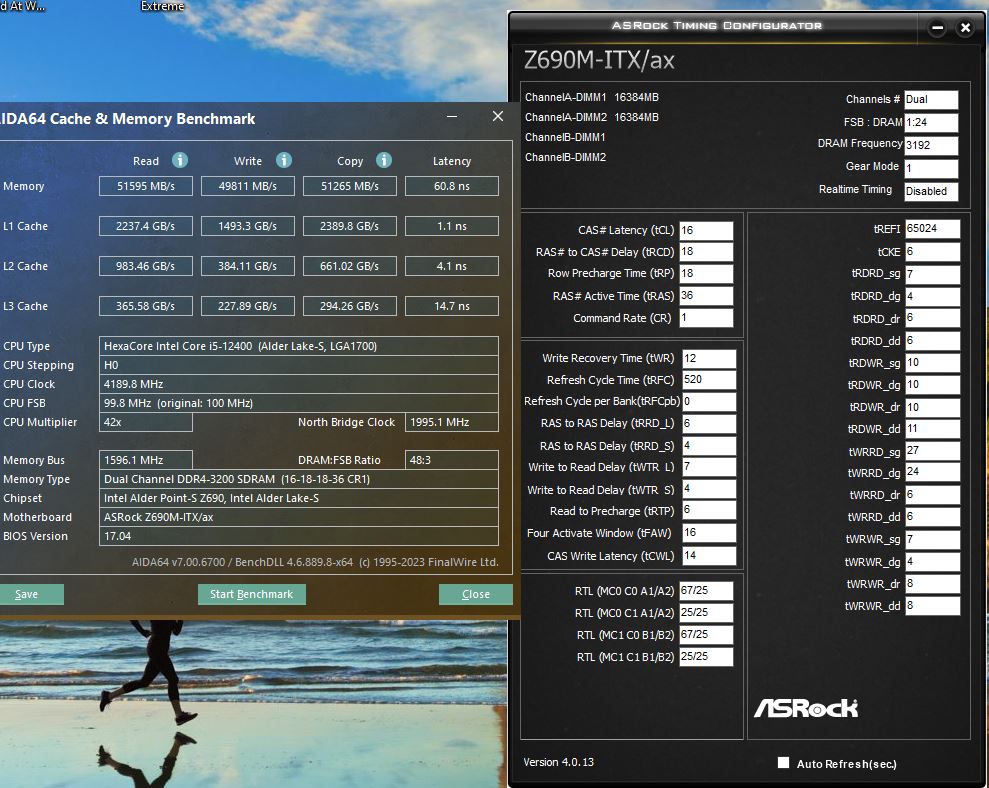
Task: Click L3 Cache Copy value 294.26 GB/s
Action: point(350,306)
